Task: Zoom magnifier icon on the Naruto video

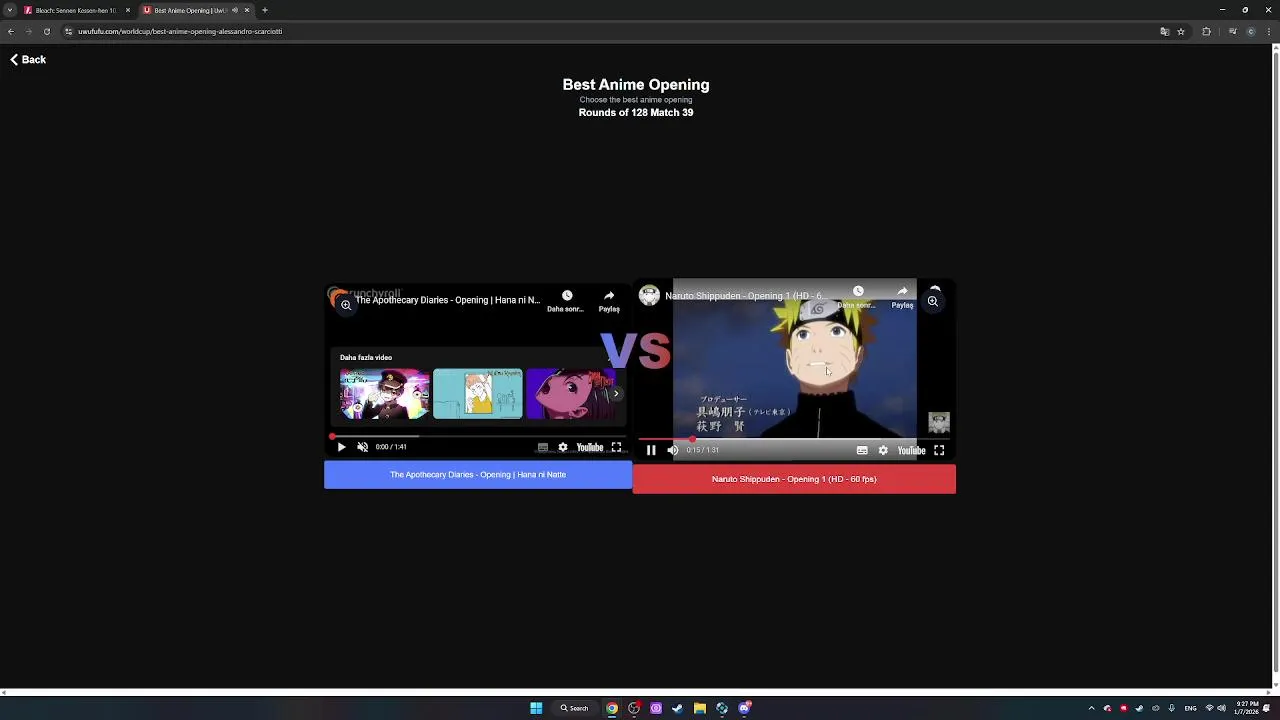Action: 932,301
